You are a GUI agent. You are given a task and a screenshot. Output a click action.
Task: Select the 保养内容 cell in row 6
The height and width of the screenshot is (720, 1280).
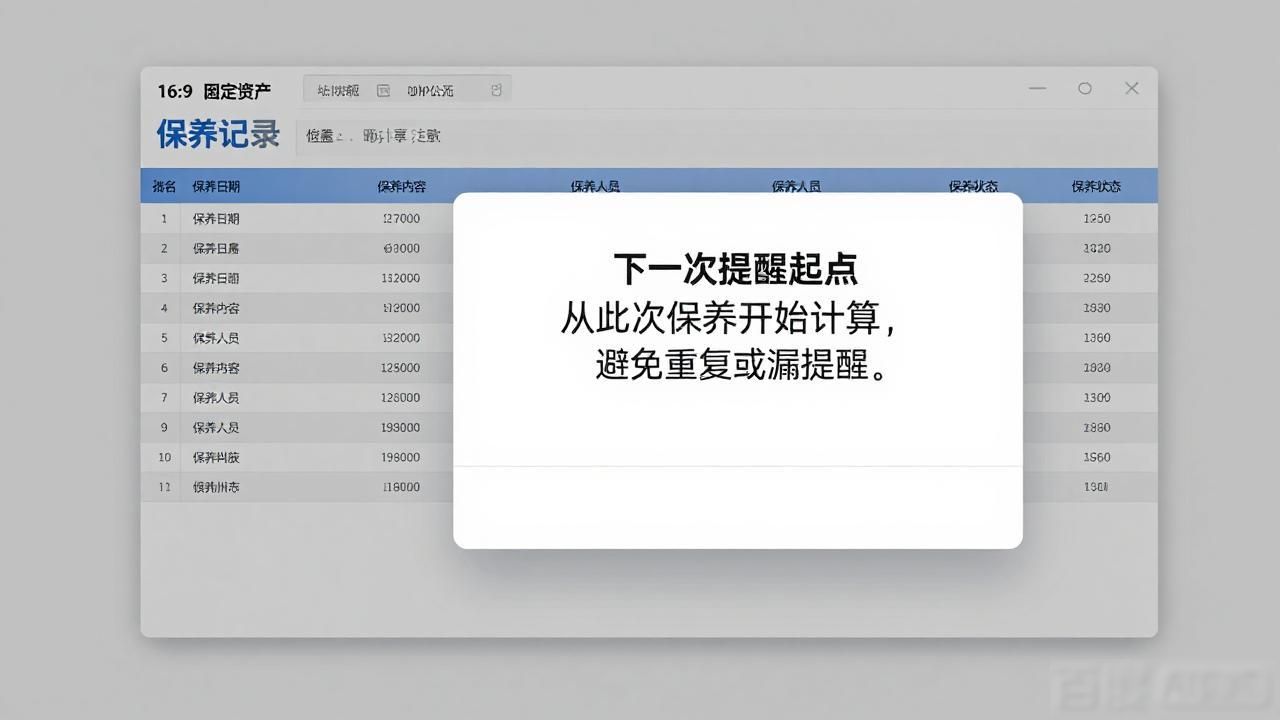pyautogui.click(x=216, y=368)
